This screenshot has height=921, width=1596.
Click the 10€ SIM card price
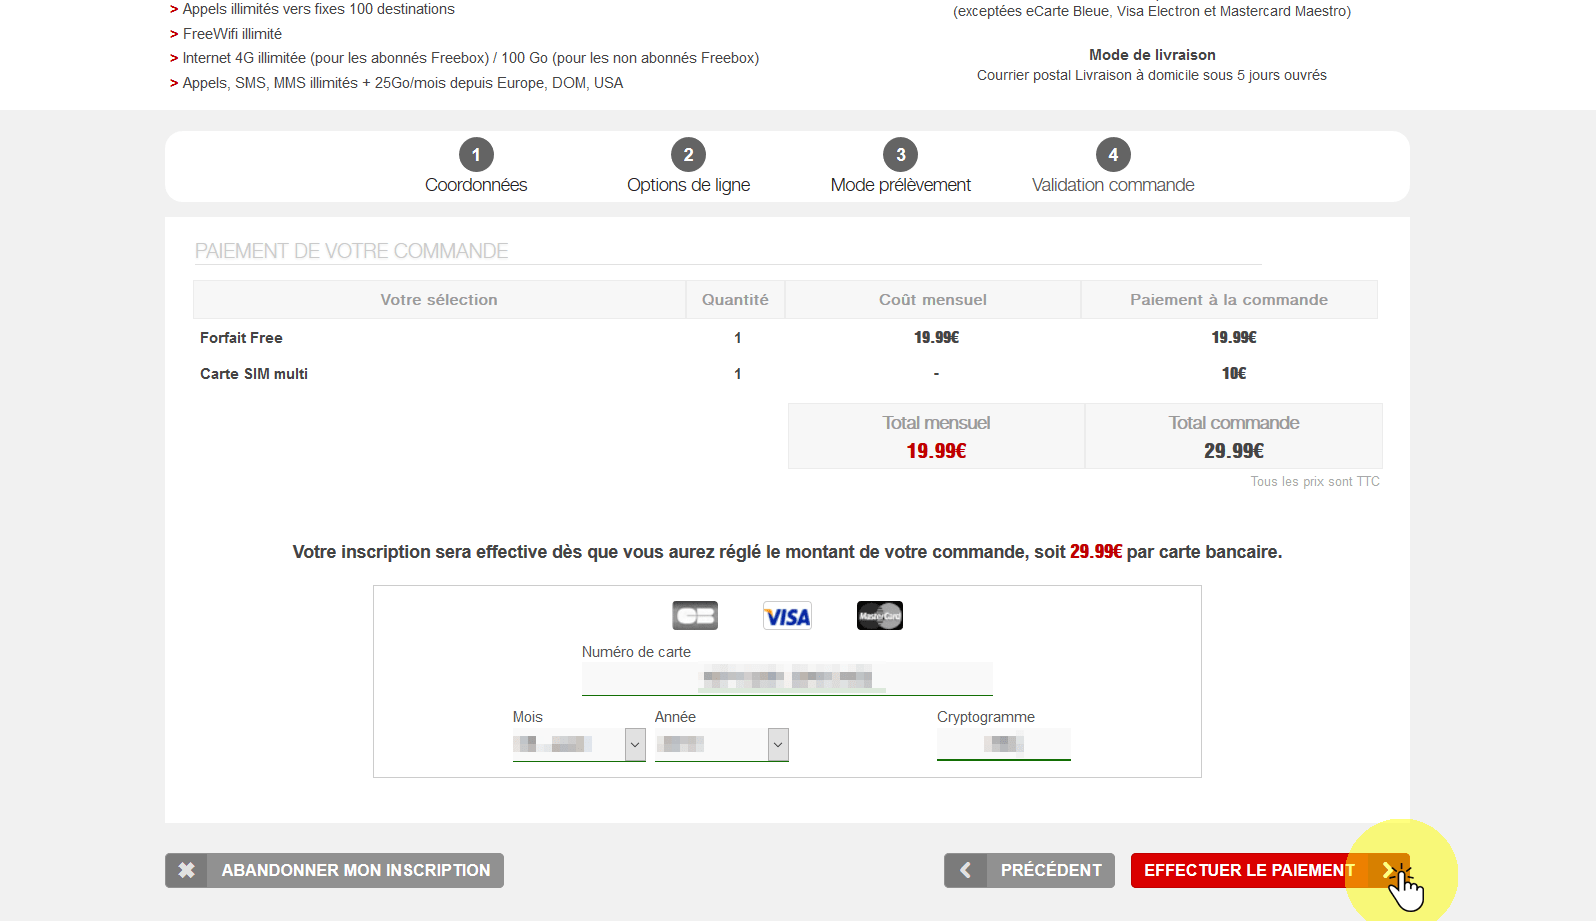pos(1234,374)
